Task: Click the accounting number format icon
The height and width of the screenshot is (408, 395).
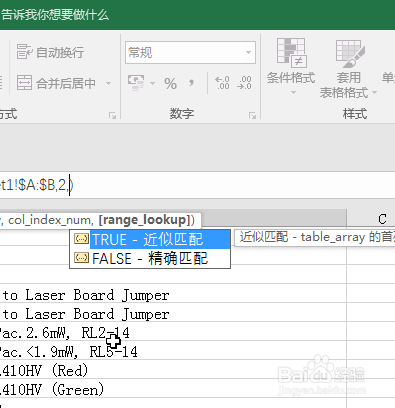Action: (x=136, y=83)
